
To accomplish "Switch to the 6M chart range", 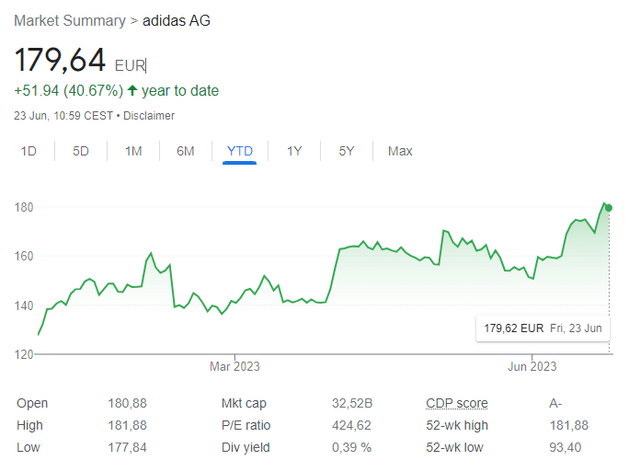I will (185, 151).
